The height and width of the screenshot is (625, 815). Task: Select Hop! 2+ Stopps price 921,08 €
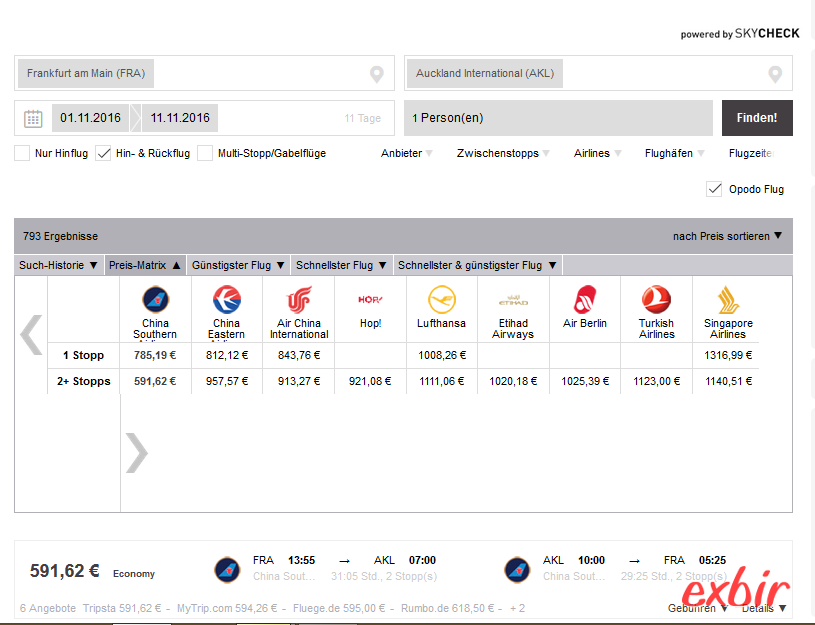click(x=370, y=381)
